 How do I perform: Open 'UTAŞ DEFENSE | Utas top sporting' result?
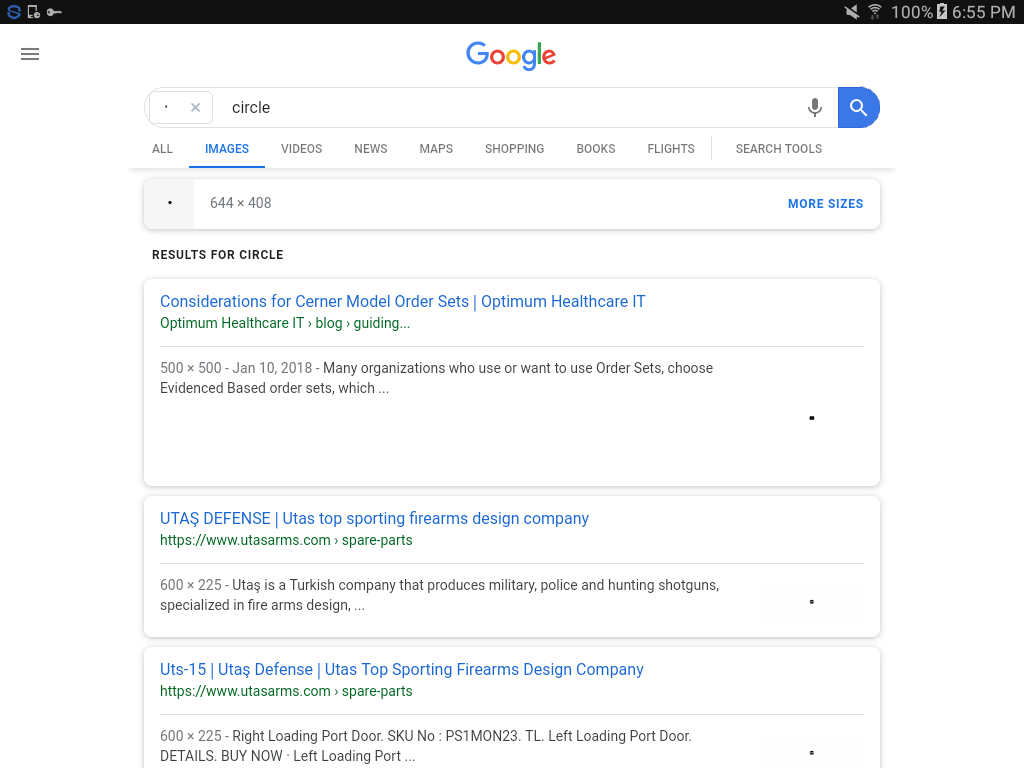374,519
